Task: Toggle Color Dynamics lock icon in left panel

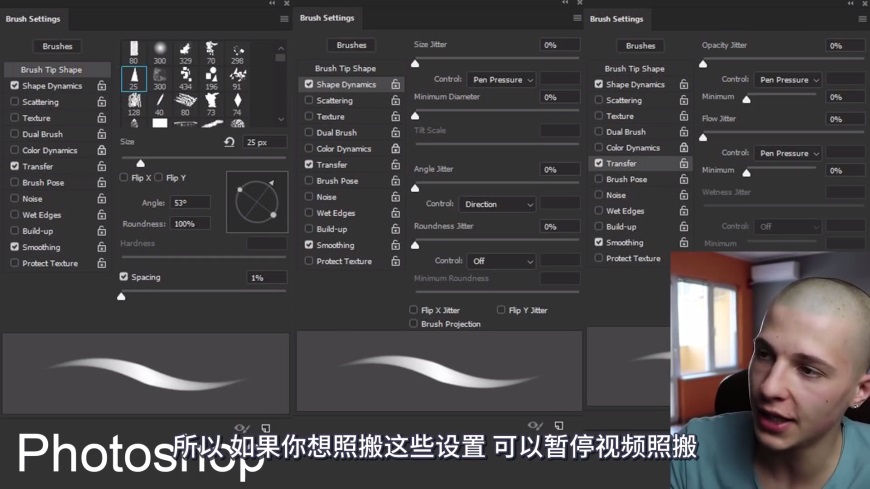Action: click(102, 150)
